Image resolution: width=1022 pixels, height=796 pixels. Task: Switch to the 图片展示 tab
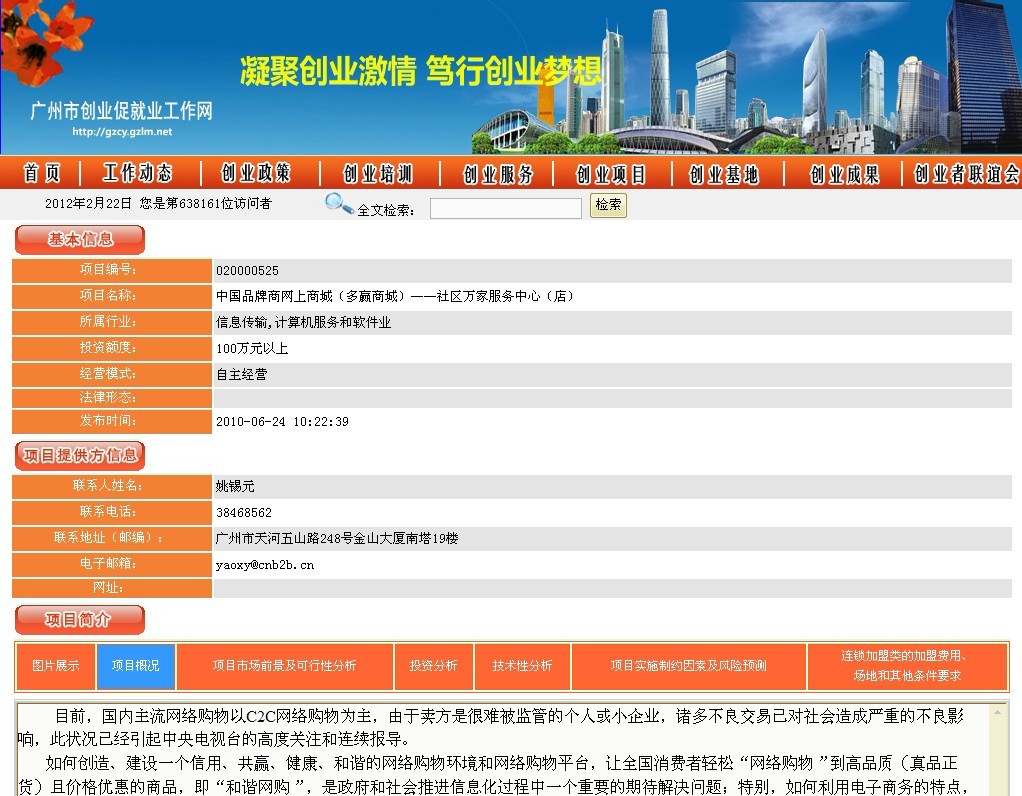pos(56,666)
